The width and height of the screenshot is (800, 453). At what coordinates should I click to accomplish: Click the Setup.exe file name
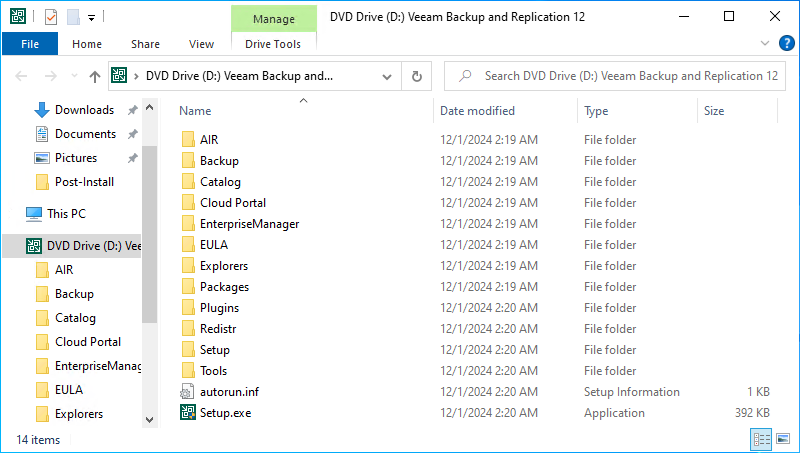pyautogui.click(x=226, y=413)
